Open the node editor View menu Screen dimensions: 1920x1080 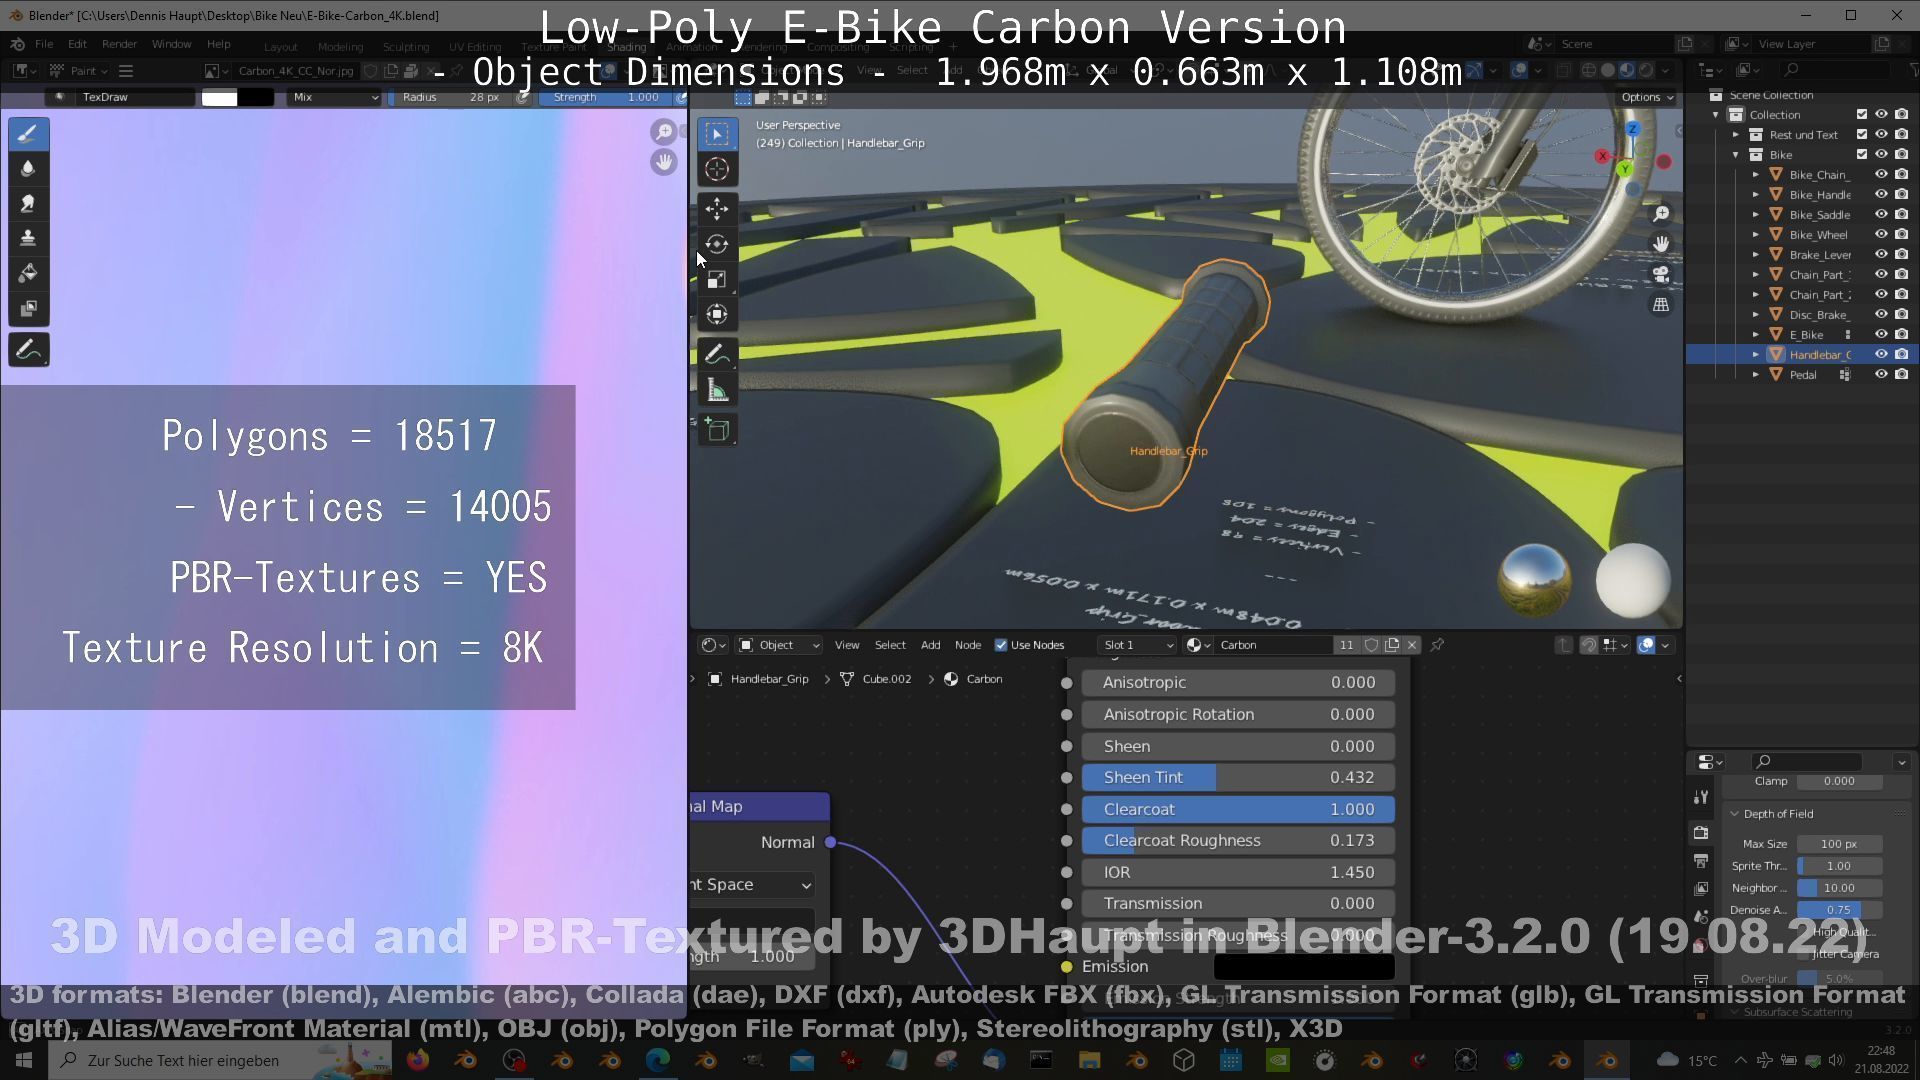[847, 645]
